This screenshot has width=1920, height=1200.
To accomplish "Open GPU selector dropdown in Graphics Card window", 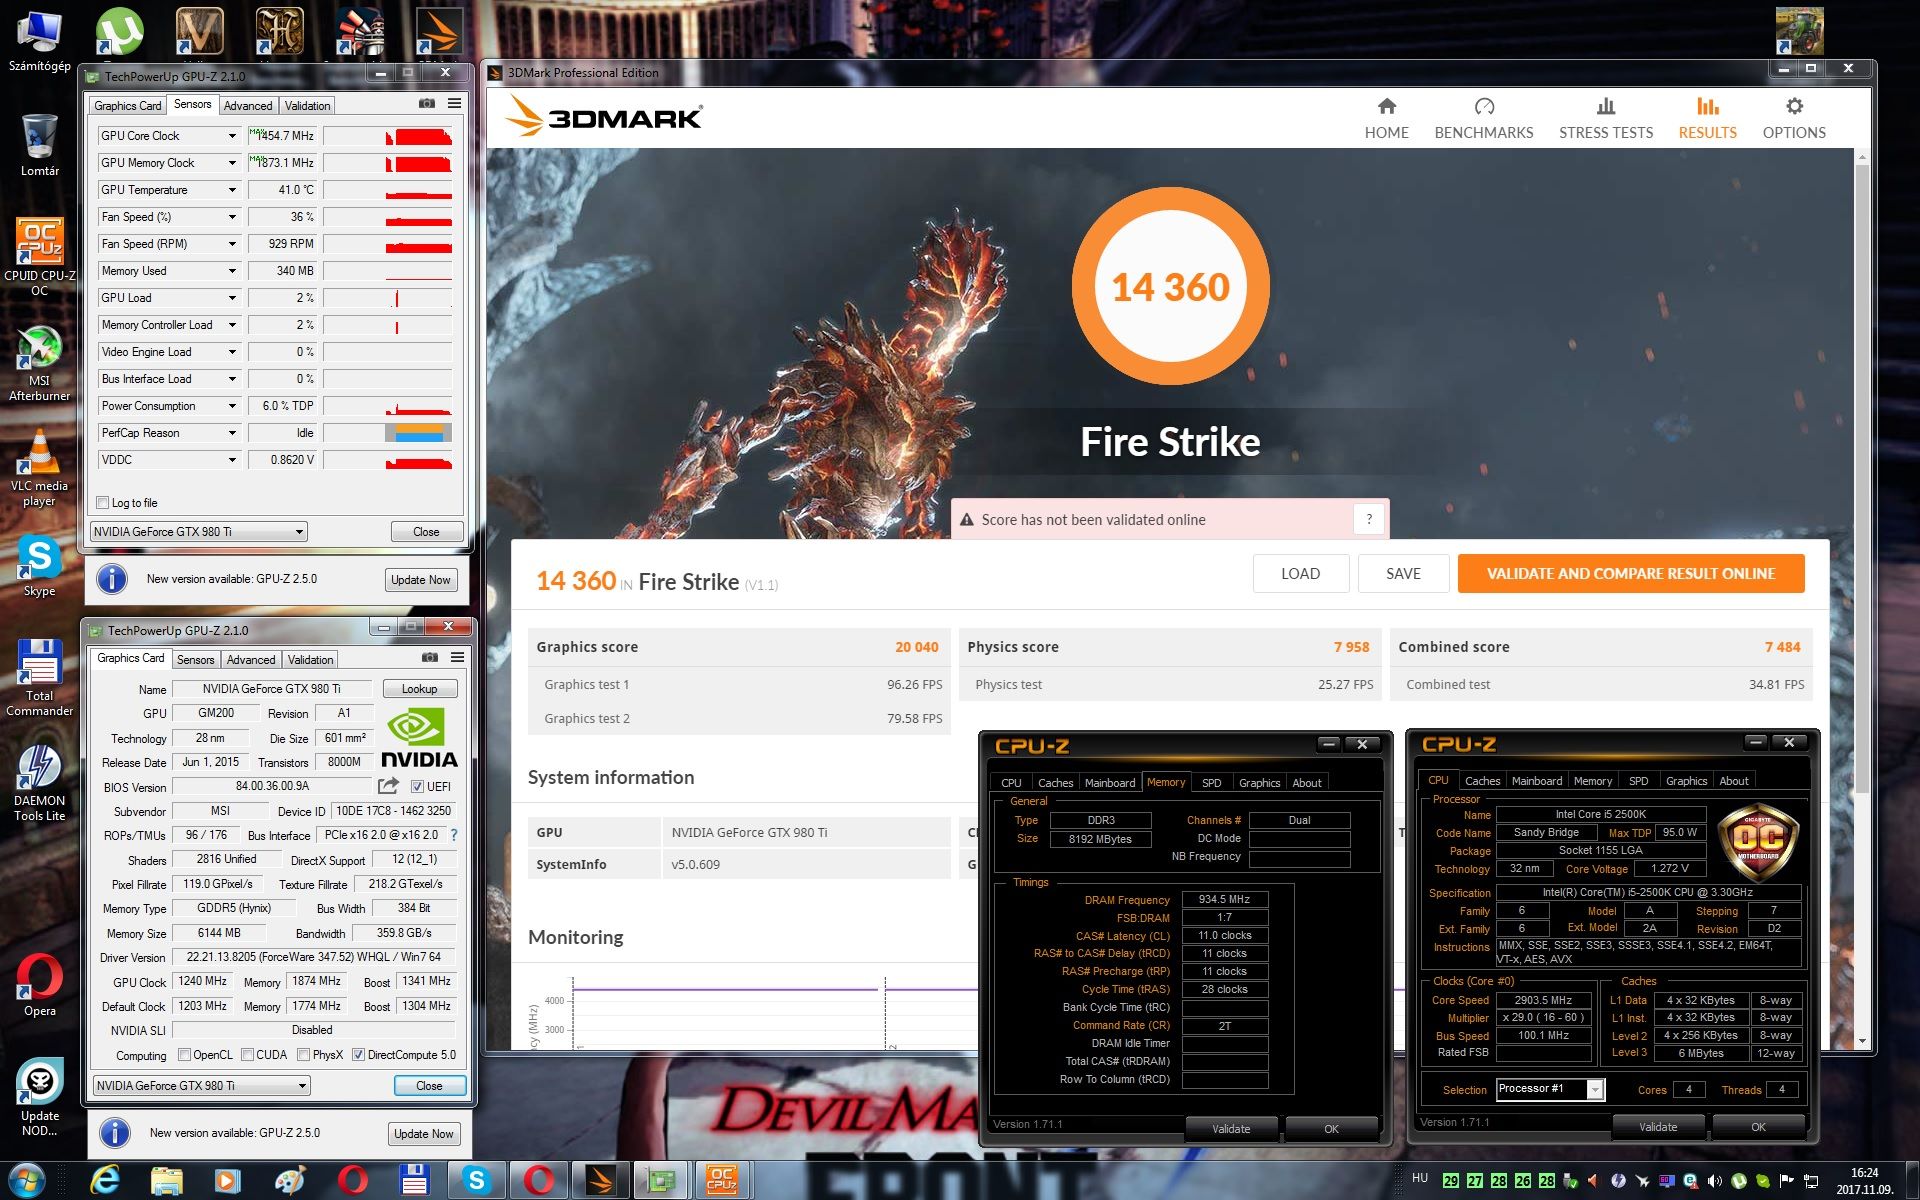I will tap(201, 1086).
